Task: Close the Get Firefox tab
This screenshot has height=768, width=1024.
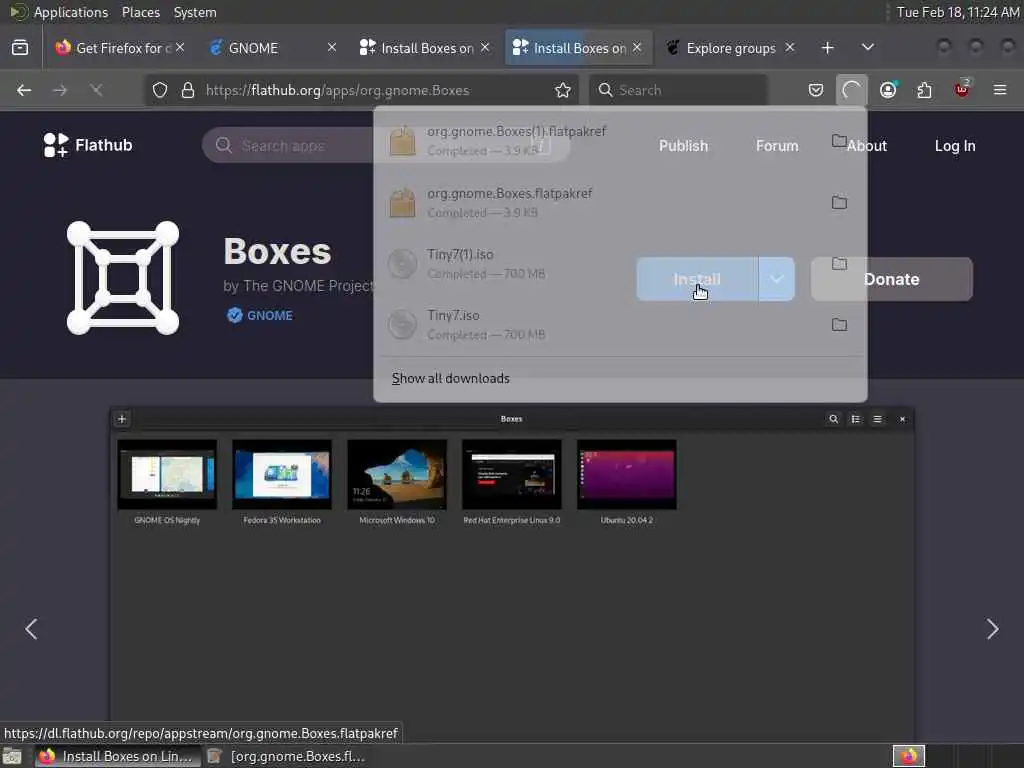Action: click(x=180, y=48)
